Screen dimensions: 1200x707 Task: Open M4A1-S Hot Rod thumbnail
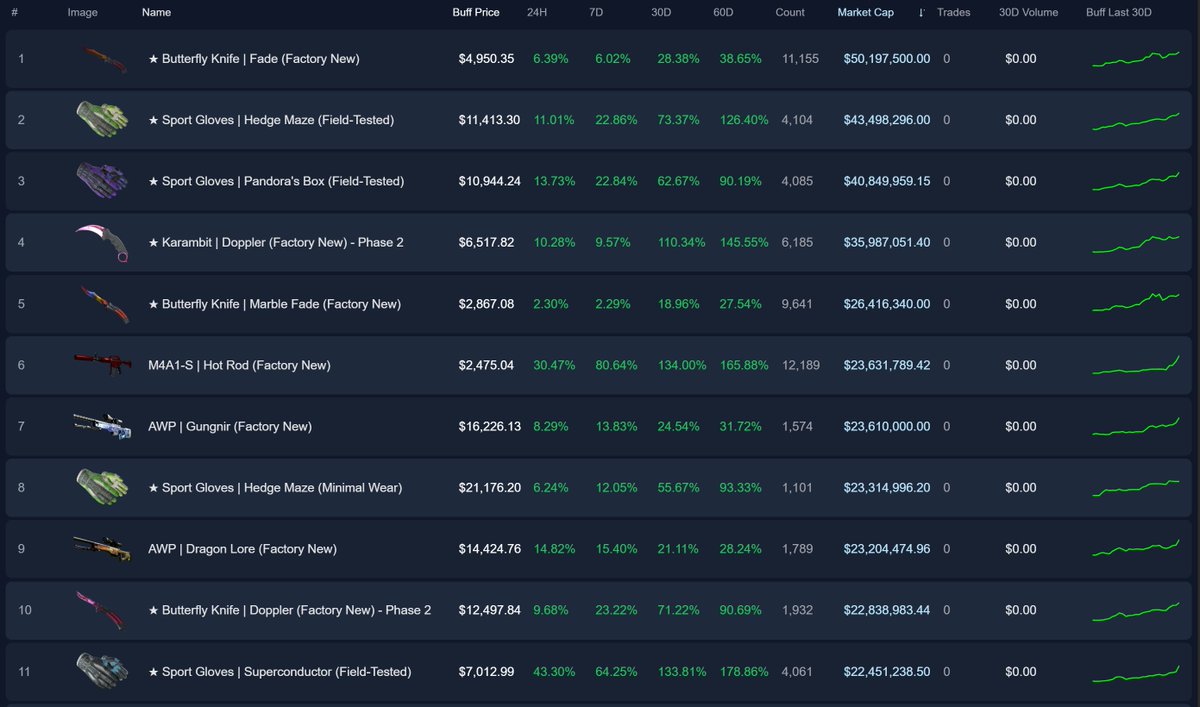[x=101, y=365]
